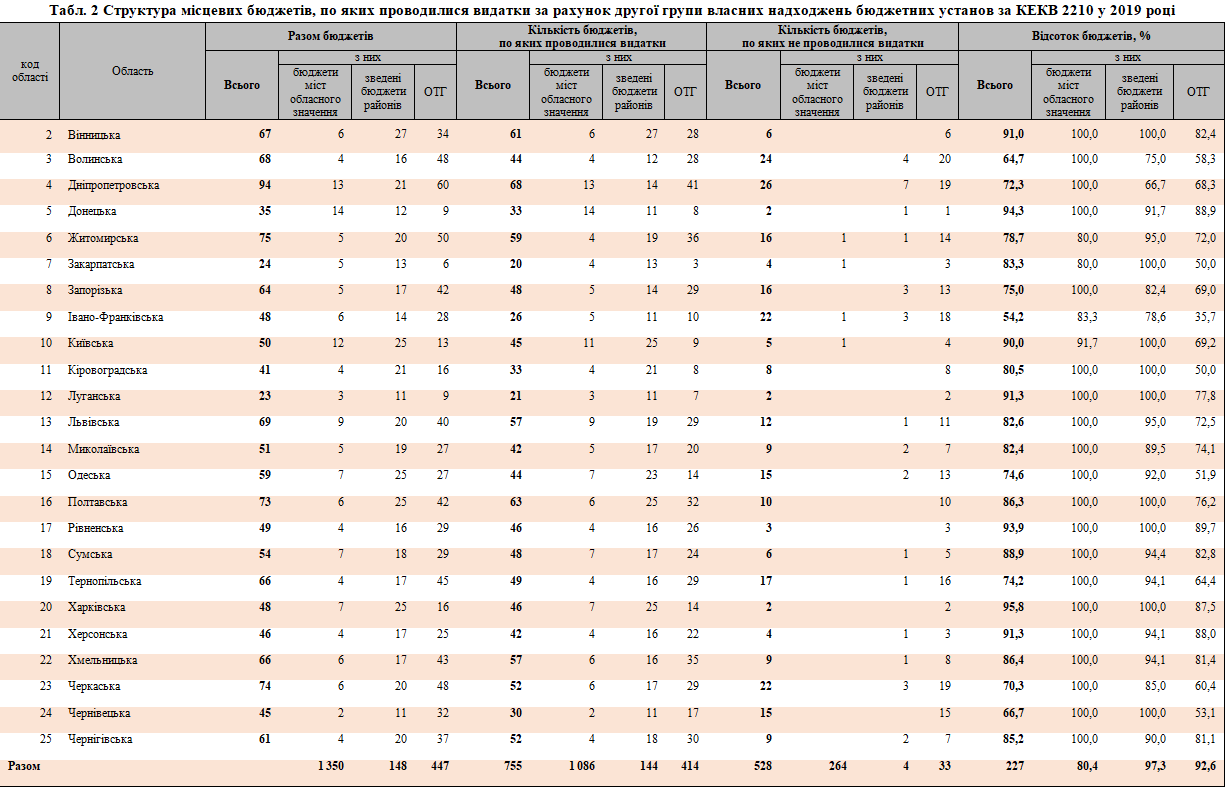Select the 'Разом' totals row label
The height and width of the screenshot is (787, 1225).
25,766
